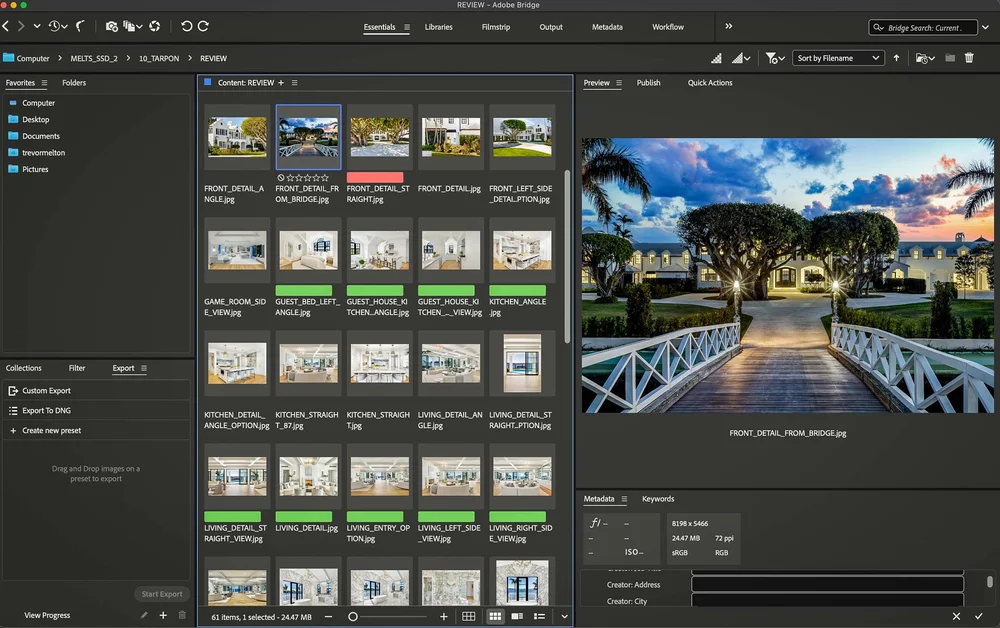Image resolution: width=1000 pixels, height=628 pixels.
Task: Delete item using the trash icon
Action: point(969,58)
